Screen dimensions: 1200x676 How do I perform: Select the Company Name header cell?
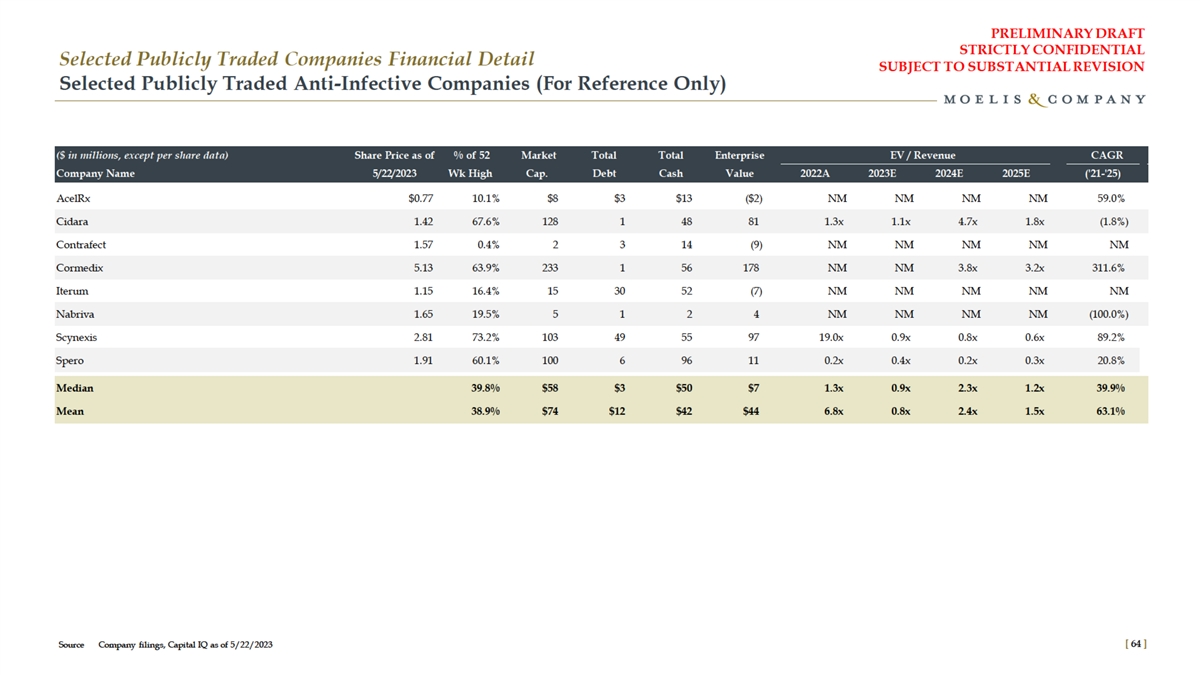(x=95, y=173)
